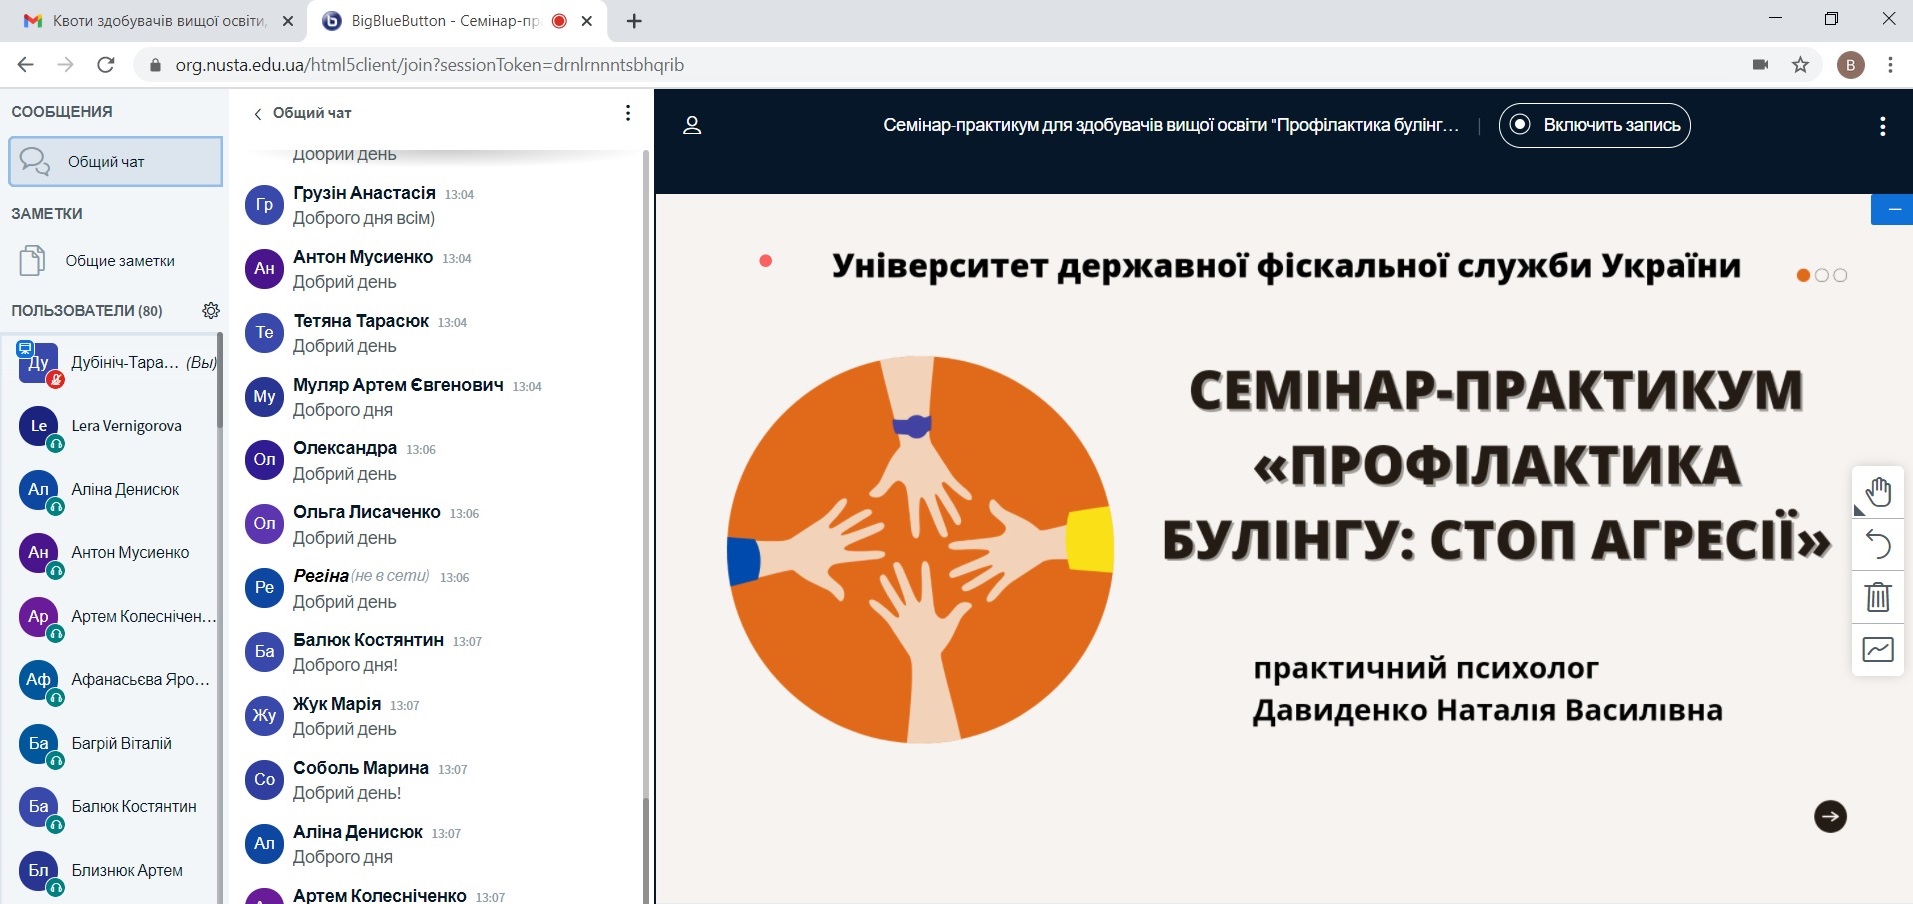Minimize the presentation with blue minus button
1913x904 pixels.
point(1893,210)
